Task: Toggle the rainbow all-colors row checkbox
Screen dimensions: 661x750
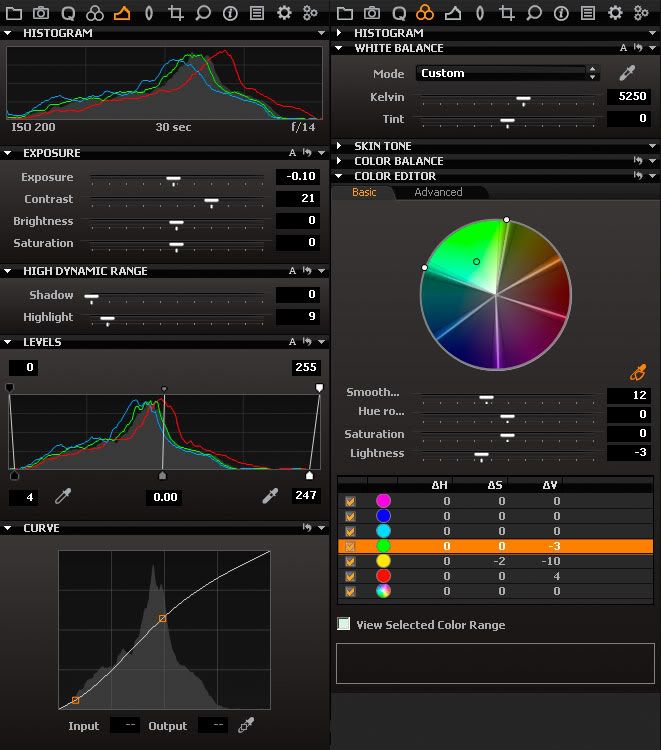Action: tap(350, 591)
